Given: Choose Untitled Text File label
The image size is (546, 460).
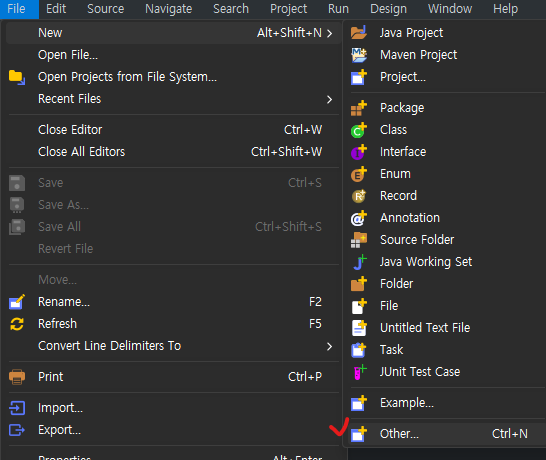Looking at the screenshot, I should 425,328.
